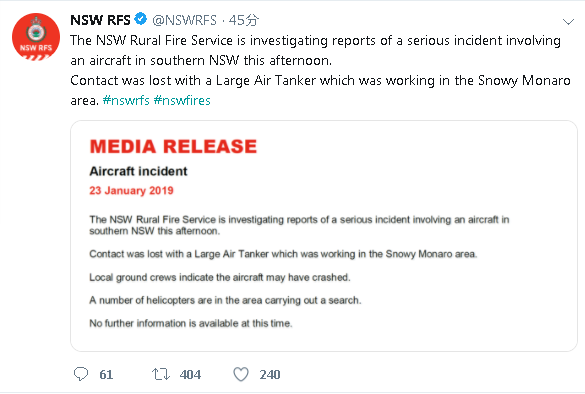The width and height of the screenshot is (585, 394).
Task: Click the 45分 timestamp
Action: [243, 20]
